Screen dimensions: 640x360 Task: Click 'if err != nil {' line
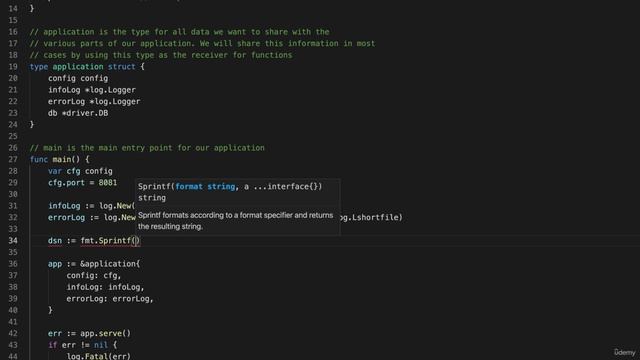(82, 345)
